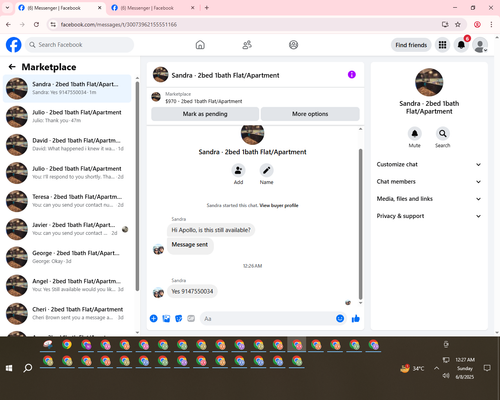
Task: Open the Windows Start menu
Action: point(9,368)
